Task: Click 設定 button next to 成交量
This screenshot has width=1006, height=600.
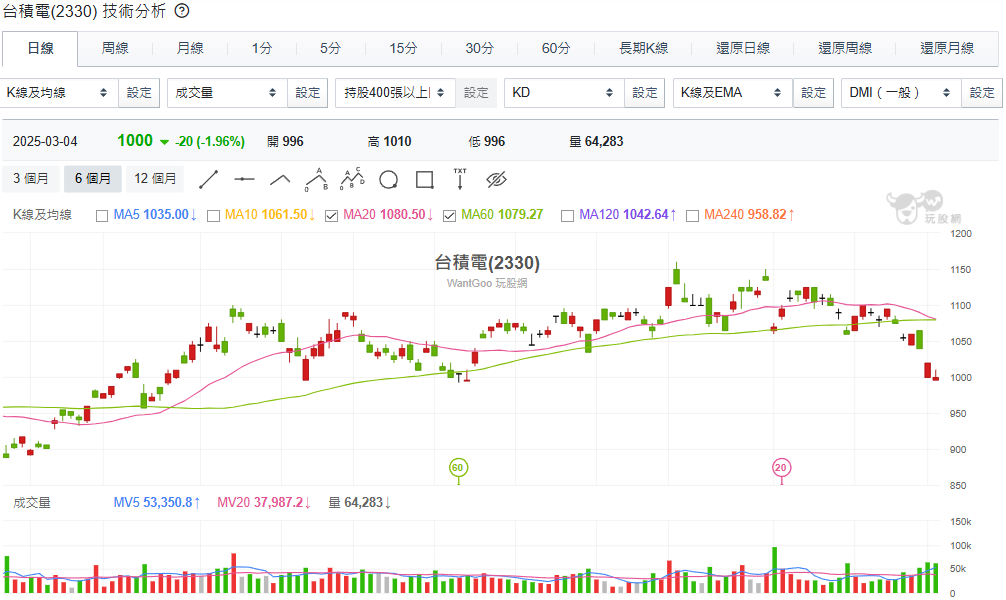Action: 307,93
